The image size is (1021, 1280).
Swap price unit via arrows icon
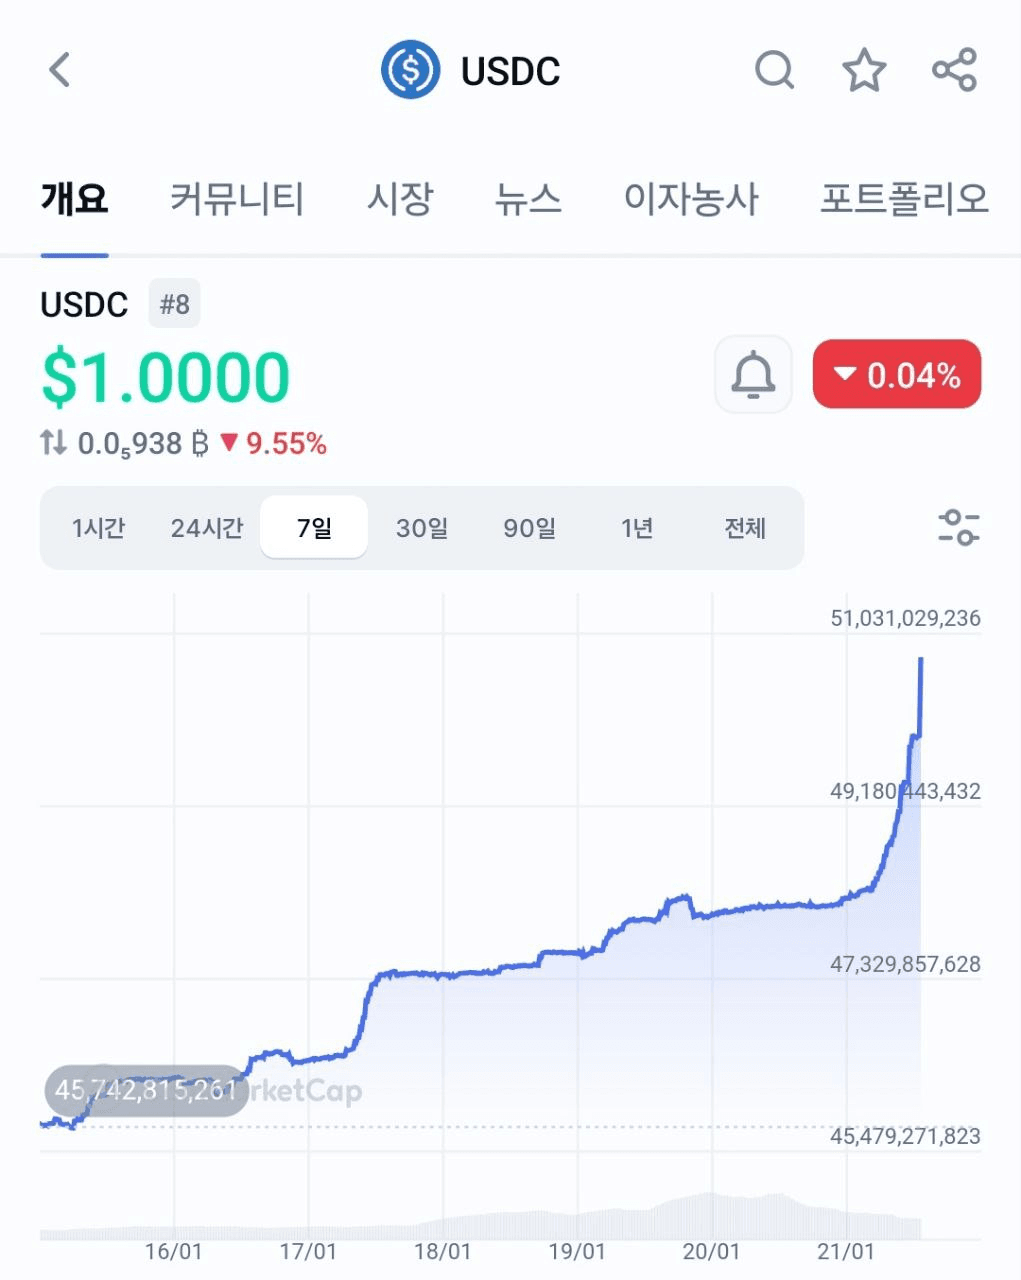point(53,442)
